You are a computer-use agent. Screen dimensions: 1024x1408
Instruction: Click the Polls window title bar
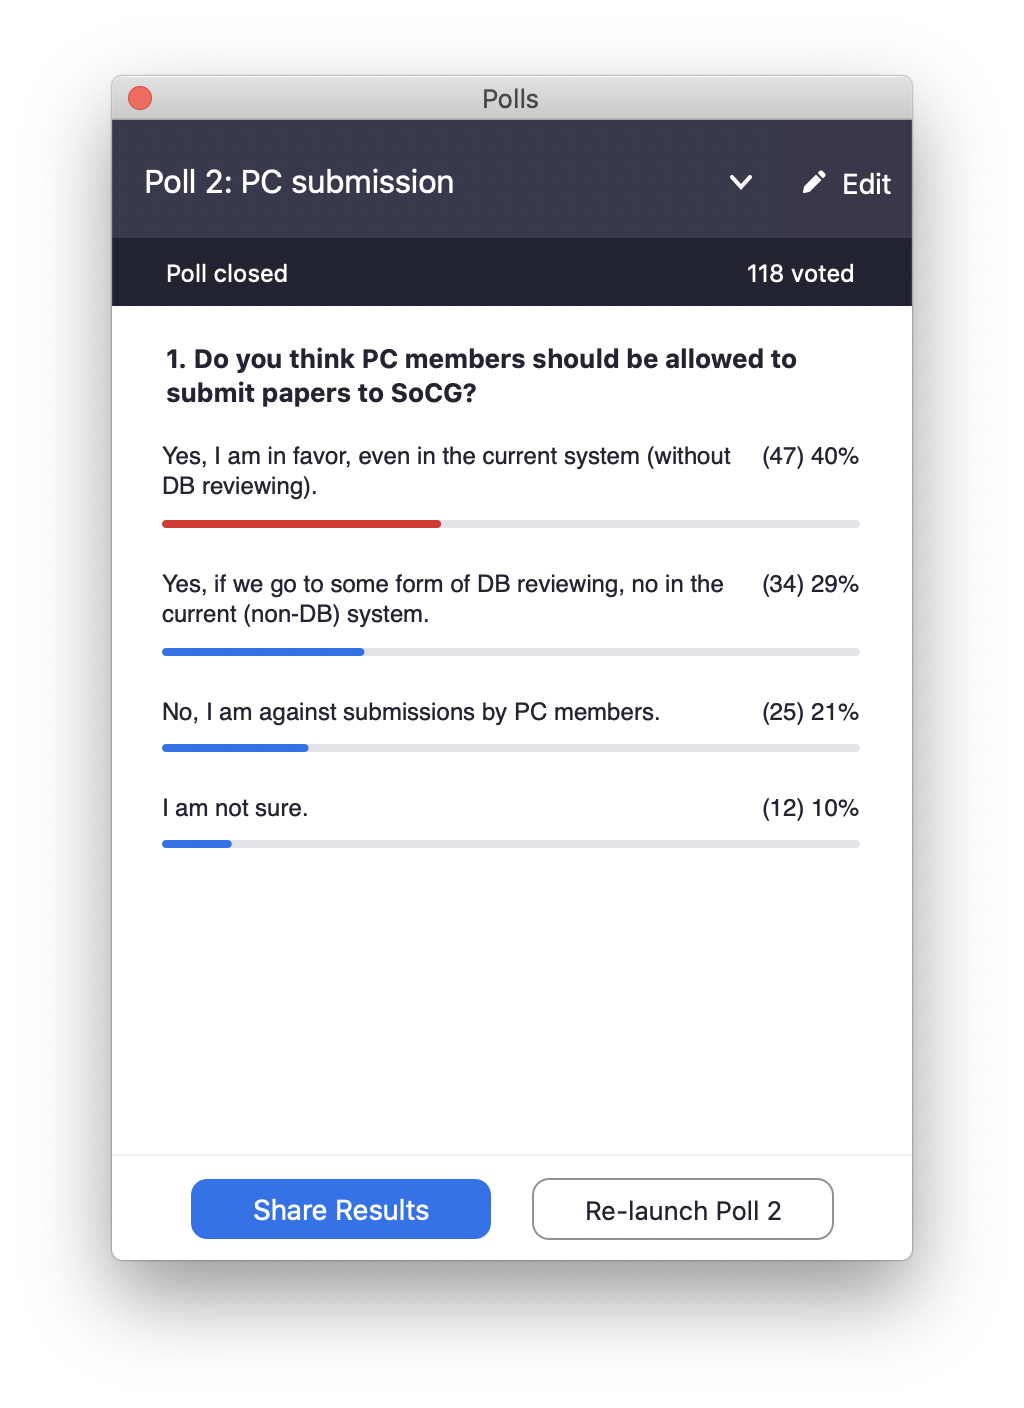pyautogui.click(x=511, y=98)
